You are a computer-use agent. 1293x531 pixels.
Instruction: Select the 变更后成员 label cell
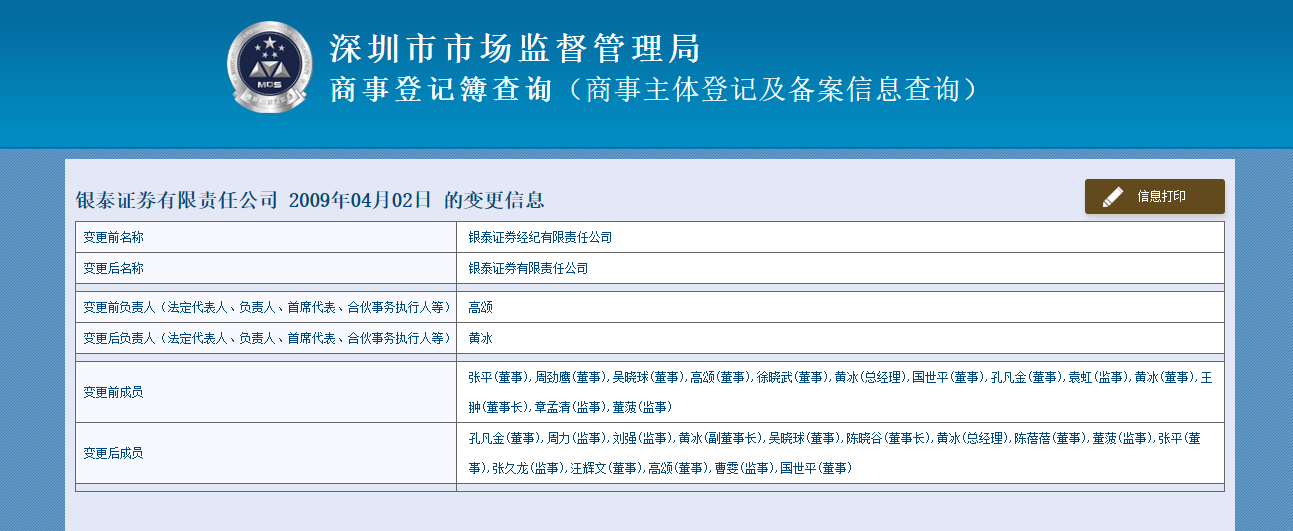266,453
